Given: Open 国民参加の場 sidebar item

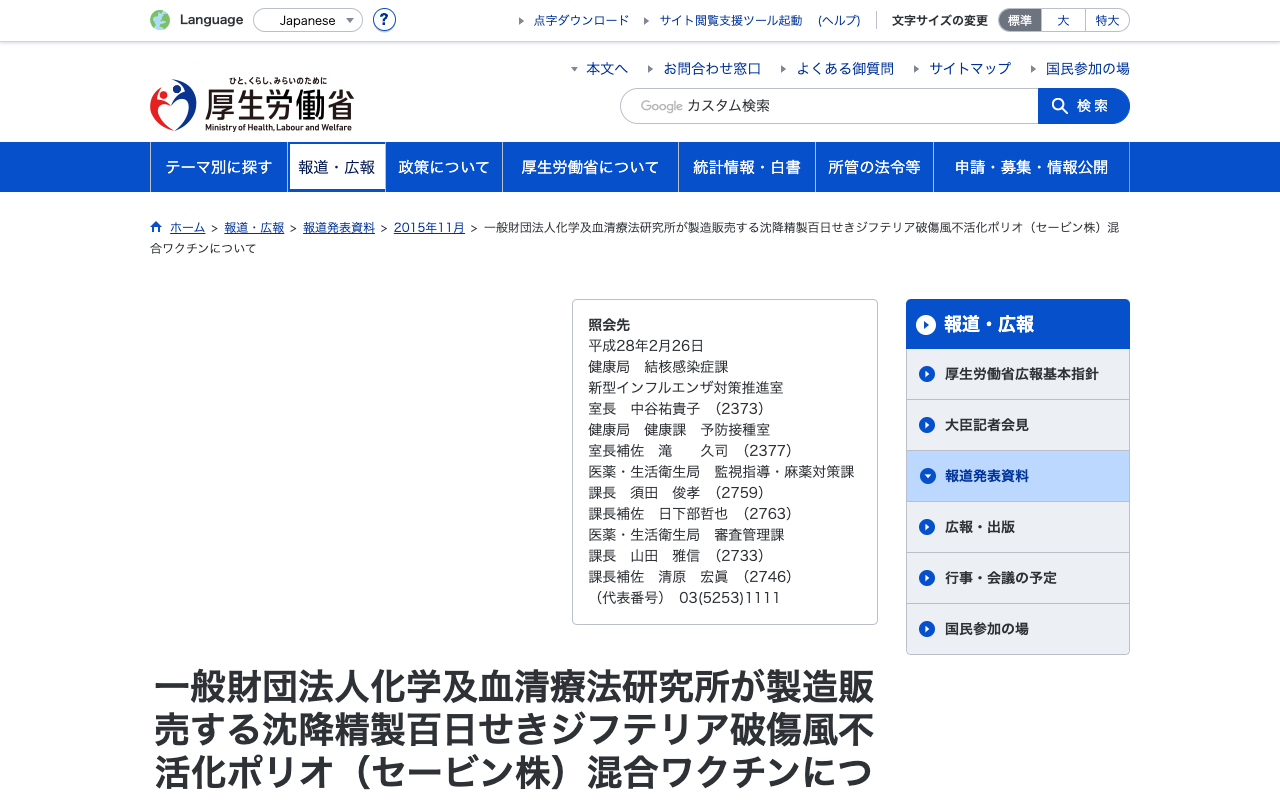Looking at the screenshot, I should click(x=1018, y=629).
